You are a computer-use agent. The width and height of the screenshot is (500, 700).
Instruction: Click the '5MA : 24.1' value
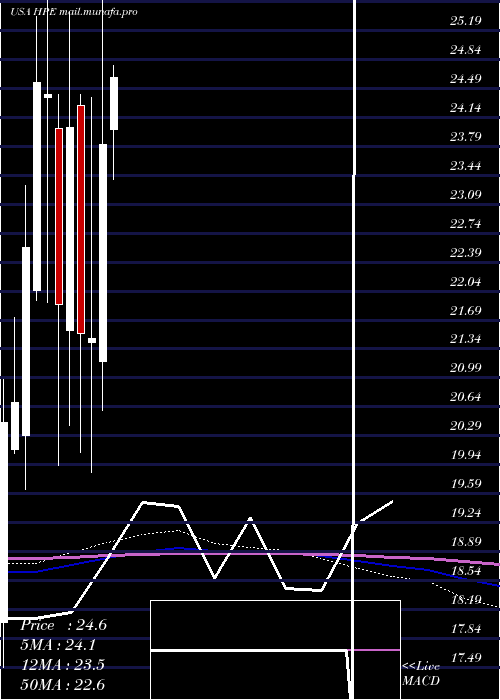(x=58, y=645)
